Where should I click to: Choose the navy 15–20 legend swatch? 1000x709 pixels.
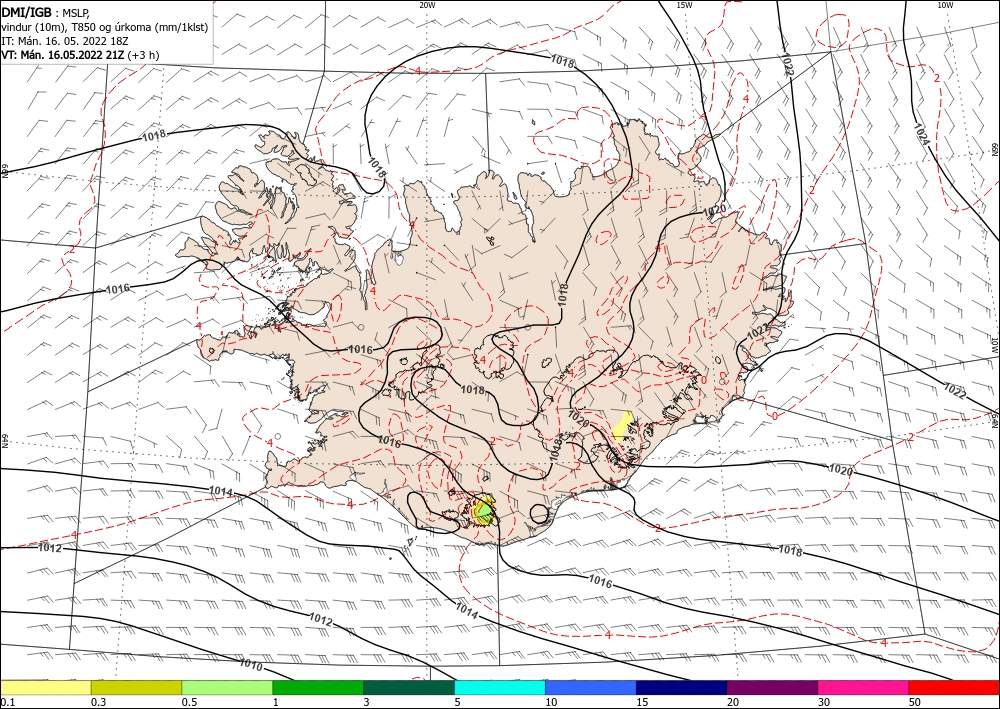(682, 687)
